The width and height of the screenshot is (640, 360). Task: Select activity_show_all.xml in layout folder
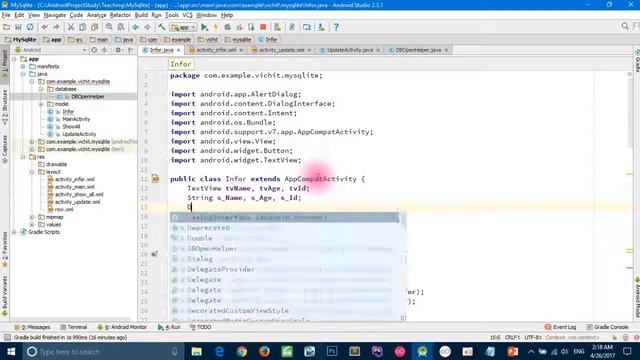(x=79, y=194)
